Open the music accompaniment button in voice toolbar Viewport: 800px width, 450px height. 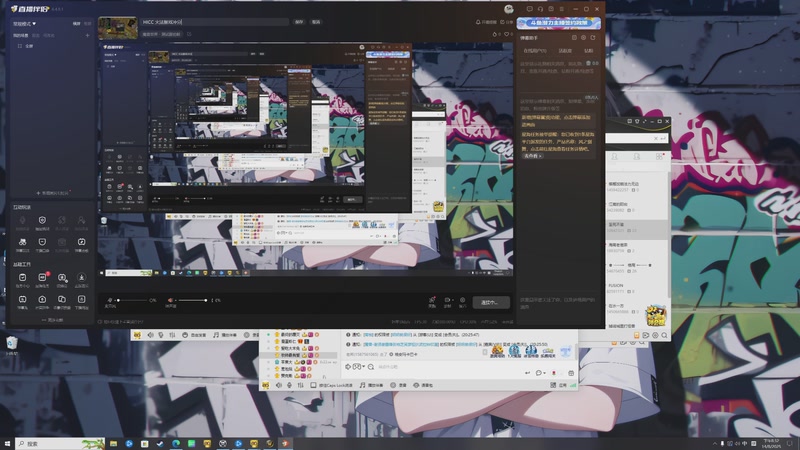coord(371,385)
